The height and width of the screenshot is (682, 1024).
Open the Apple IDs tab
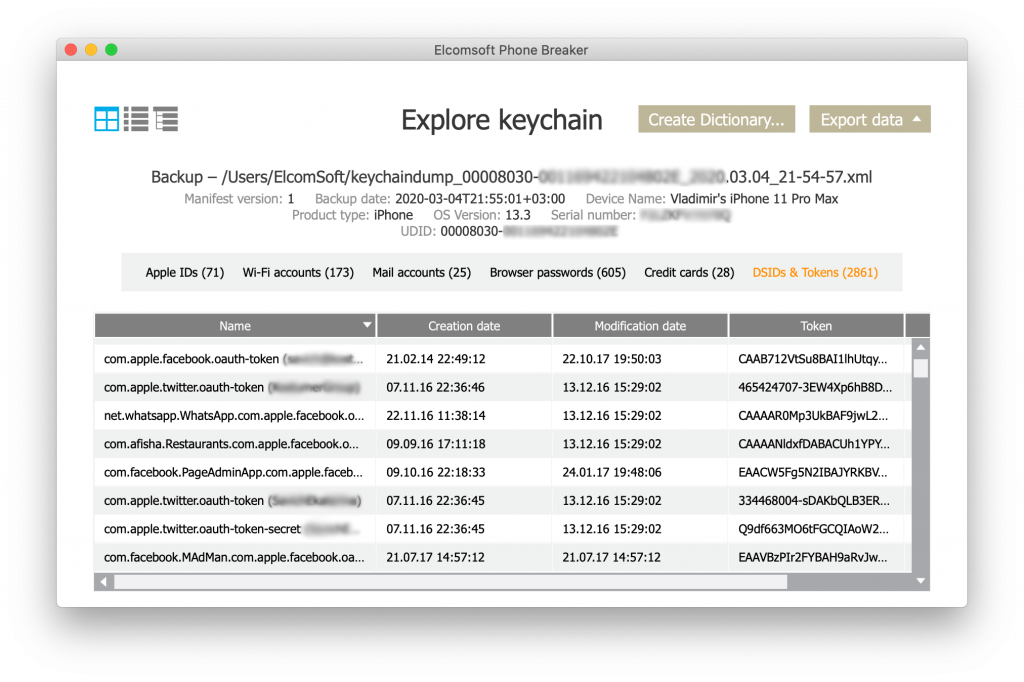pyautogui.click(x=184, y=271)
